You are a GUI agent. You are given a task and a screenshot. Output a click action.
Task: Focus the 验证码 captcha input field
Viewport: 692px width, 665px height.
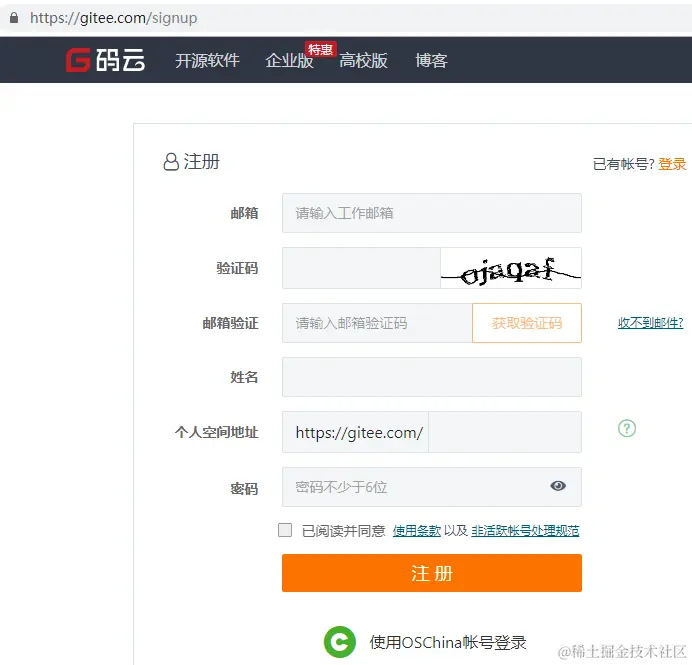pyautogui.click(x=361, y=268)
